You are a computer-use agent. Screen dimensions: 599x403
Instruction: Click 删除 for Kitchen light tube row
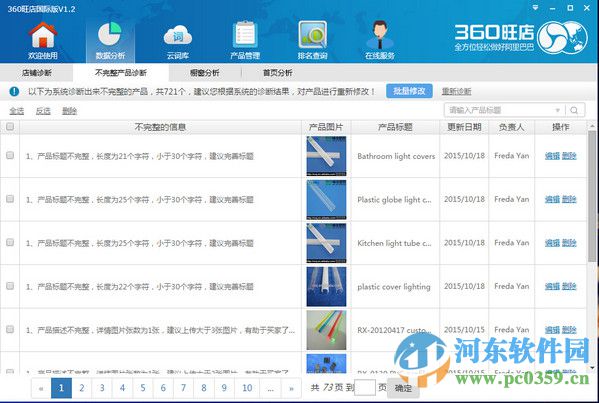click(569, 243)
